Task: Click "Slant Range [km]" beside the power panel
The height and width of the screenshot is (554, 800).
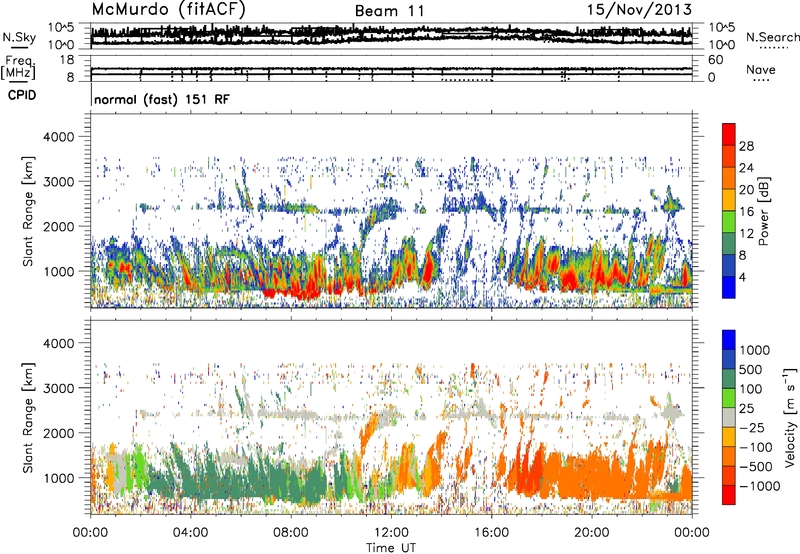Action: [x=28, y=211]
